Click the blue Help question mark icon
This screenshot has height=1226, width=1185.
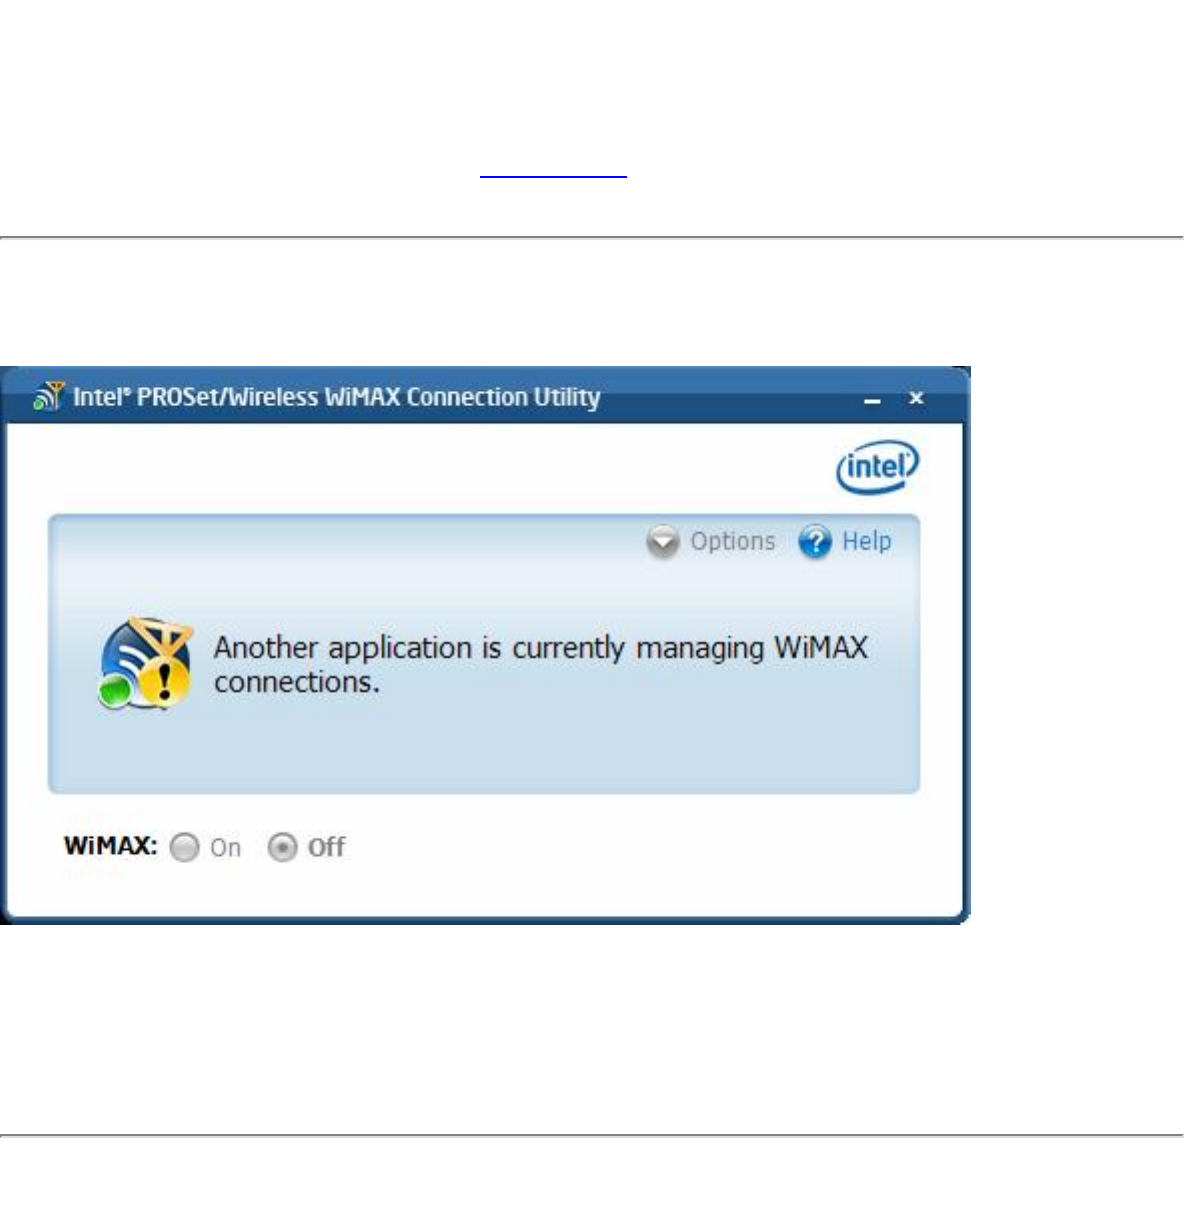click(x=815, y=541)
